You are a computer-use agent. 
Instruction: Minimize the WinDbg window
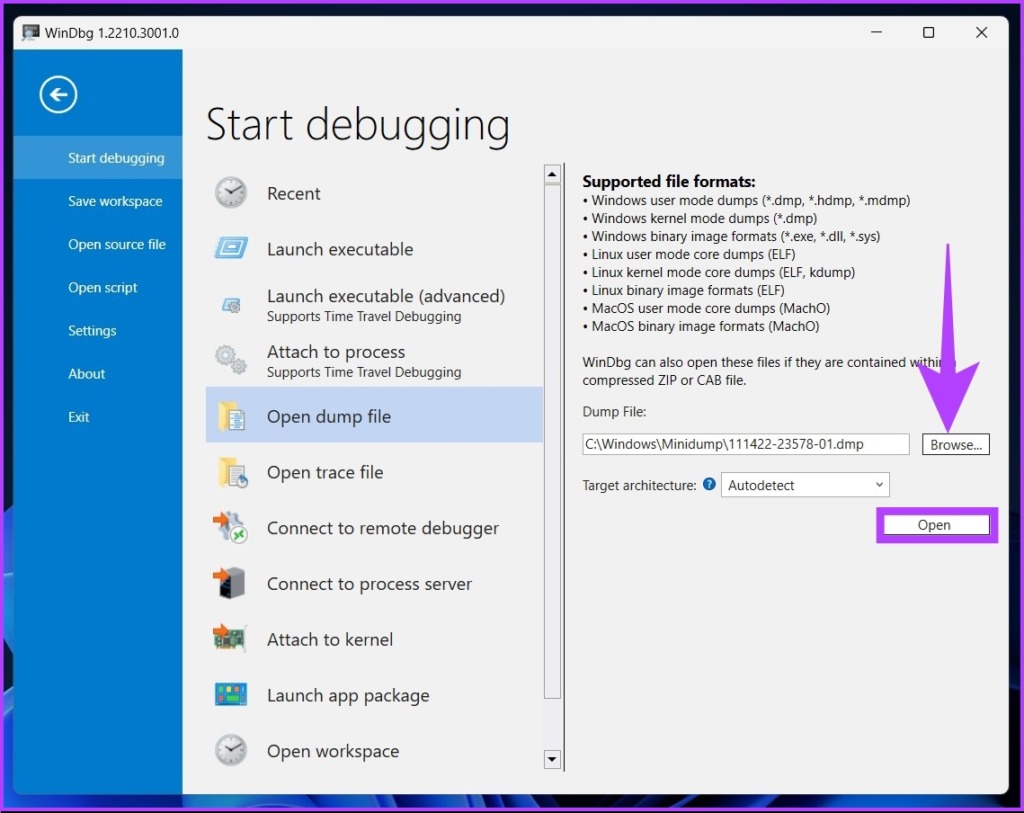[876, 33]
